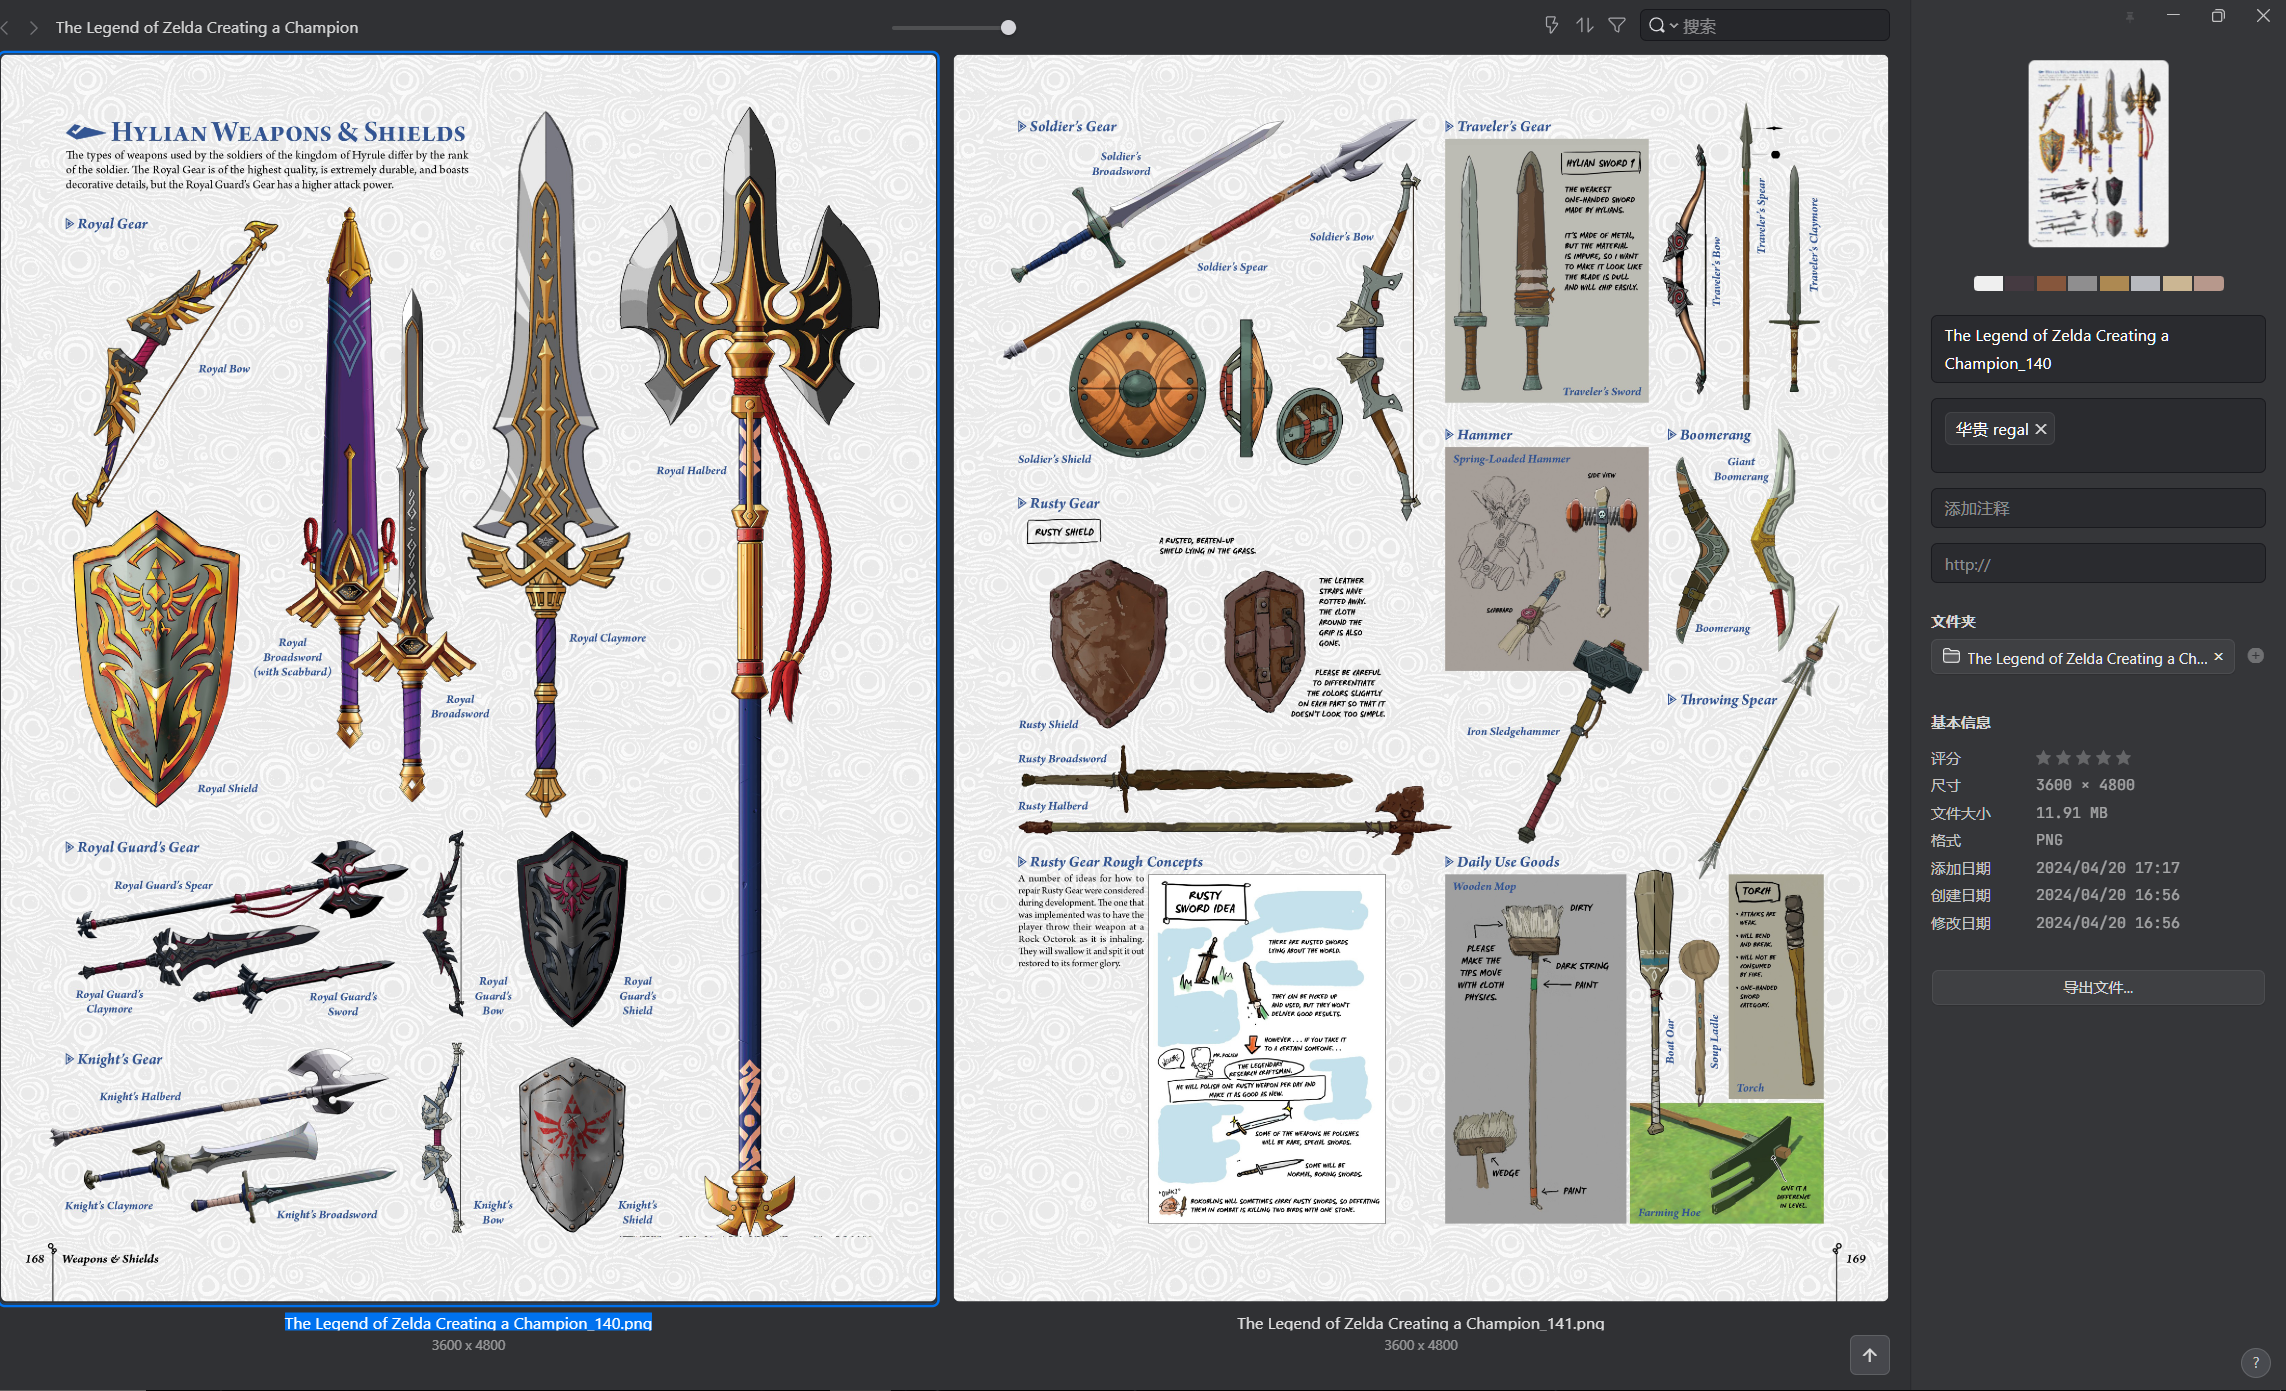Remove the 华贵 regal tag
This screenshot has height=1391, width=2286.
click(x=2041, y=429)
